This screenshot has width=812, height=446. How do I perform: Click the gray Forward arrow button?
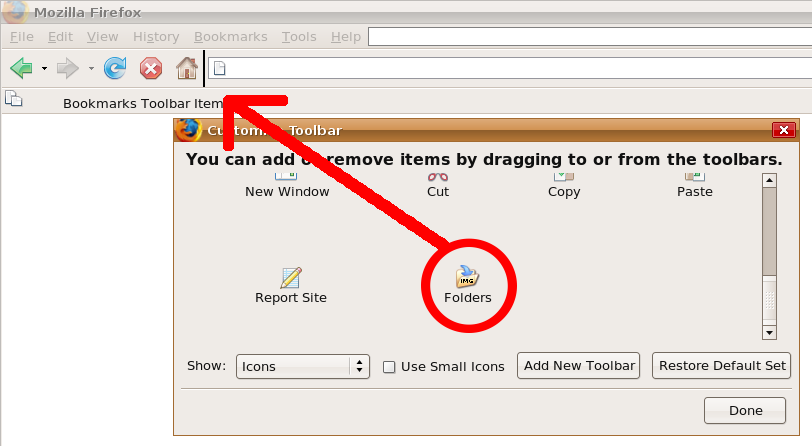67,68
